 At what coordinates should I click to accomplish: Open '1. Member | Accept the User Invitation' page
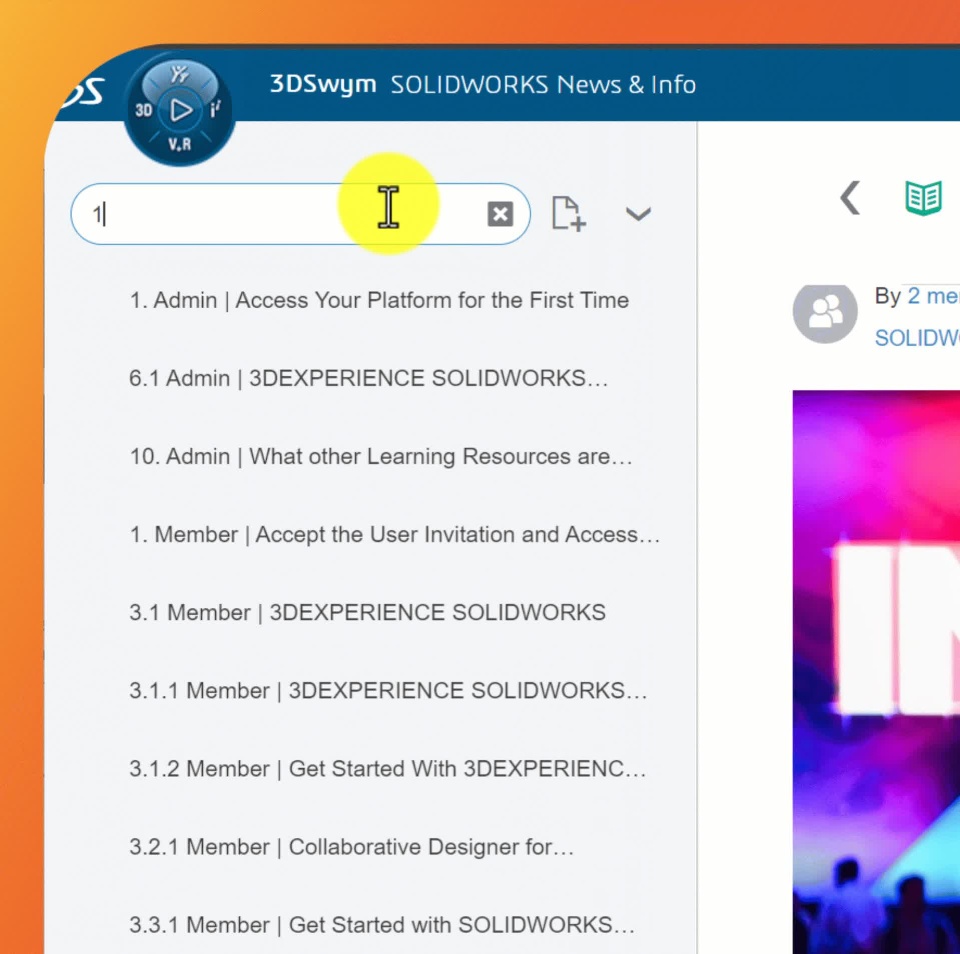[x=395, y=535]
